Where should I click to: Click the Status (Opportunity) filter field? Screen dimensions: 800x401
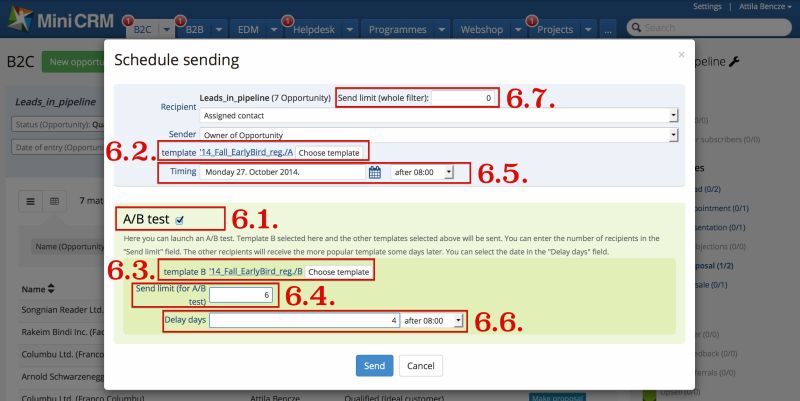tap(58, 124)
